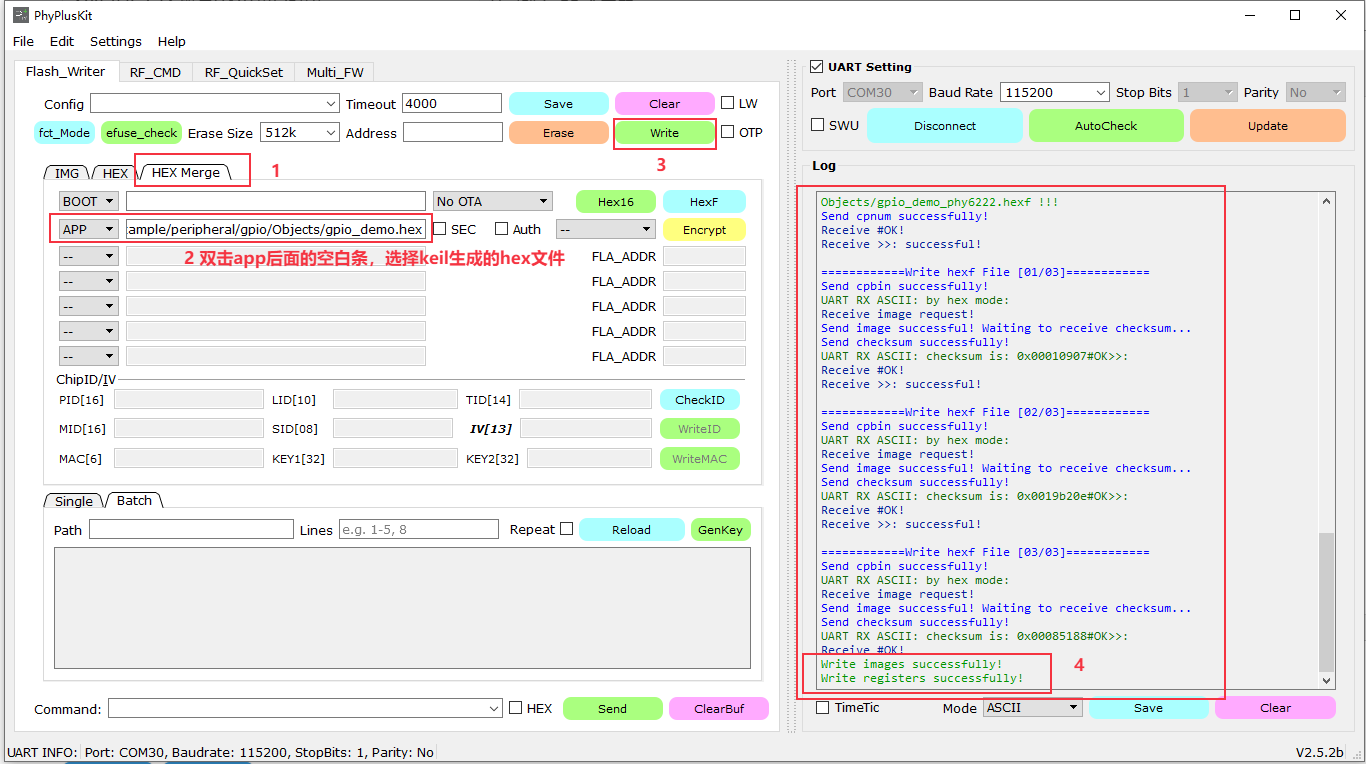Select the Flash_Writer tab
This screenshot has height=764, width=1366.
pyautogui.click(x=66, y=71)
